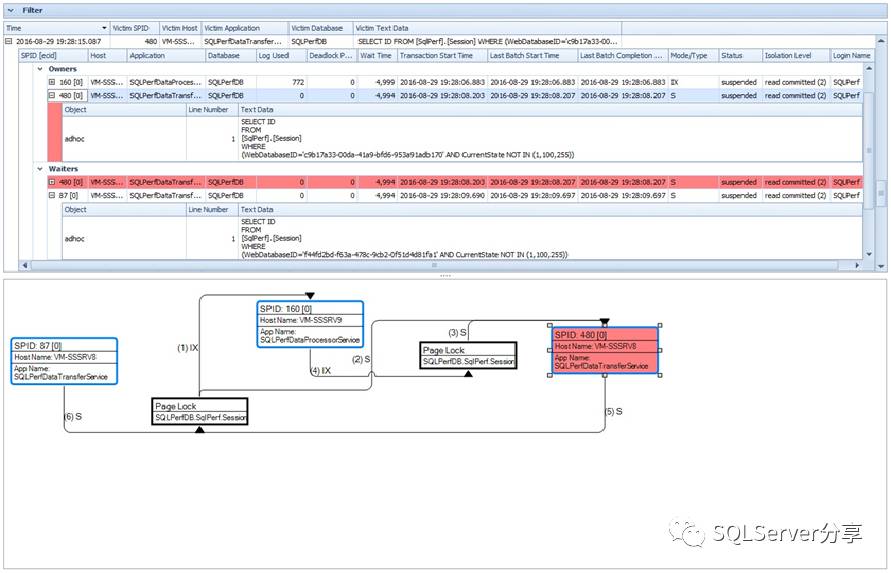Select the red SPID 480 [0] victim node

coord(605,350)
